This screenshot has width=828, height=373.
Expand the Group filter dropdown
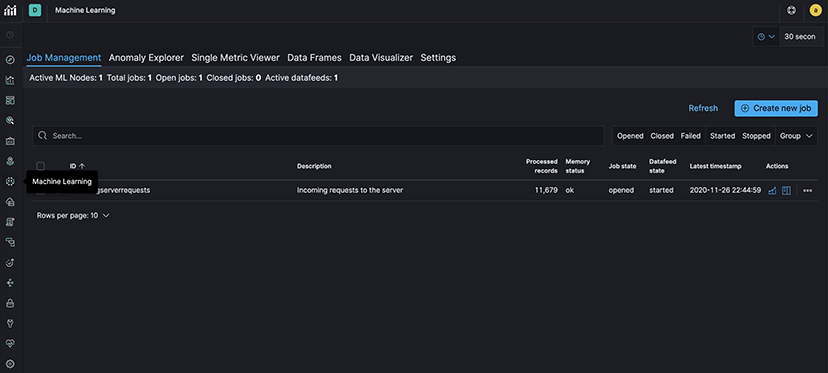(796, 136)
